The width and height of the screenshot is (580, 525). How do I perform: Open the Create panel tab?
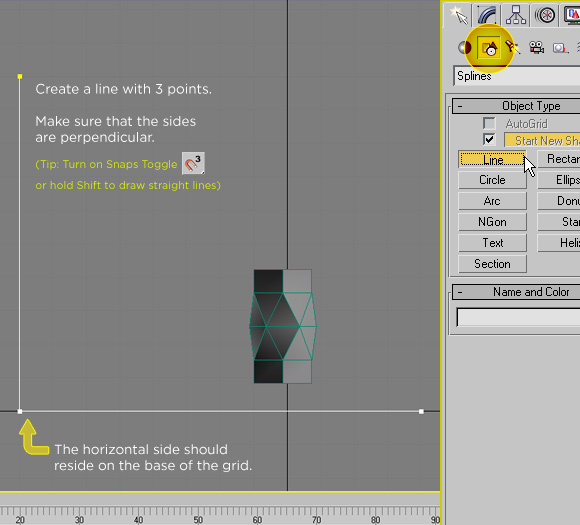coord(457,15)
